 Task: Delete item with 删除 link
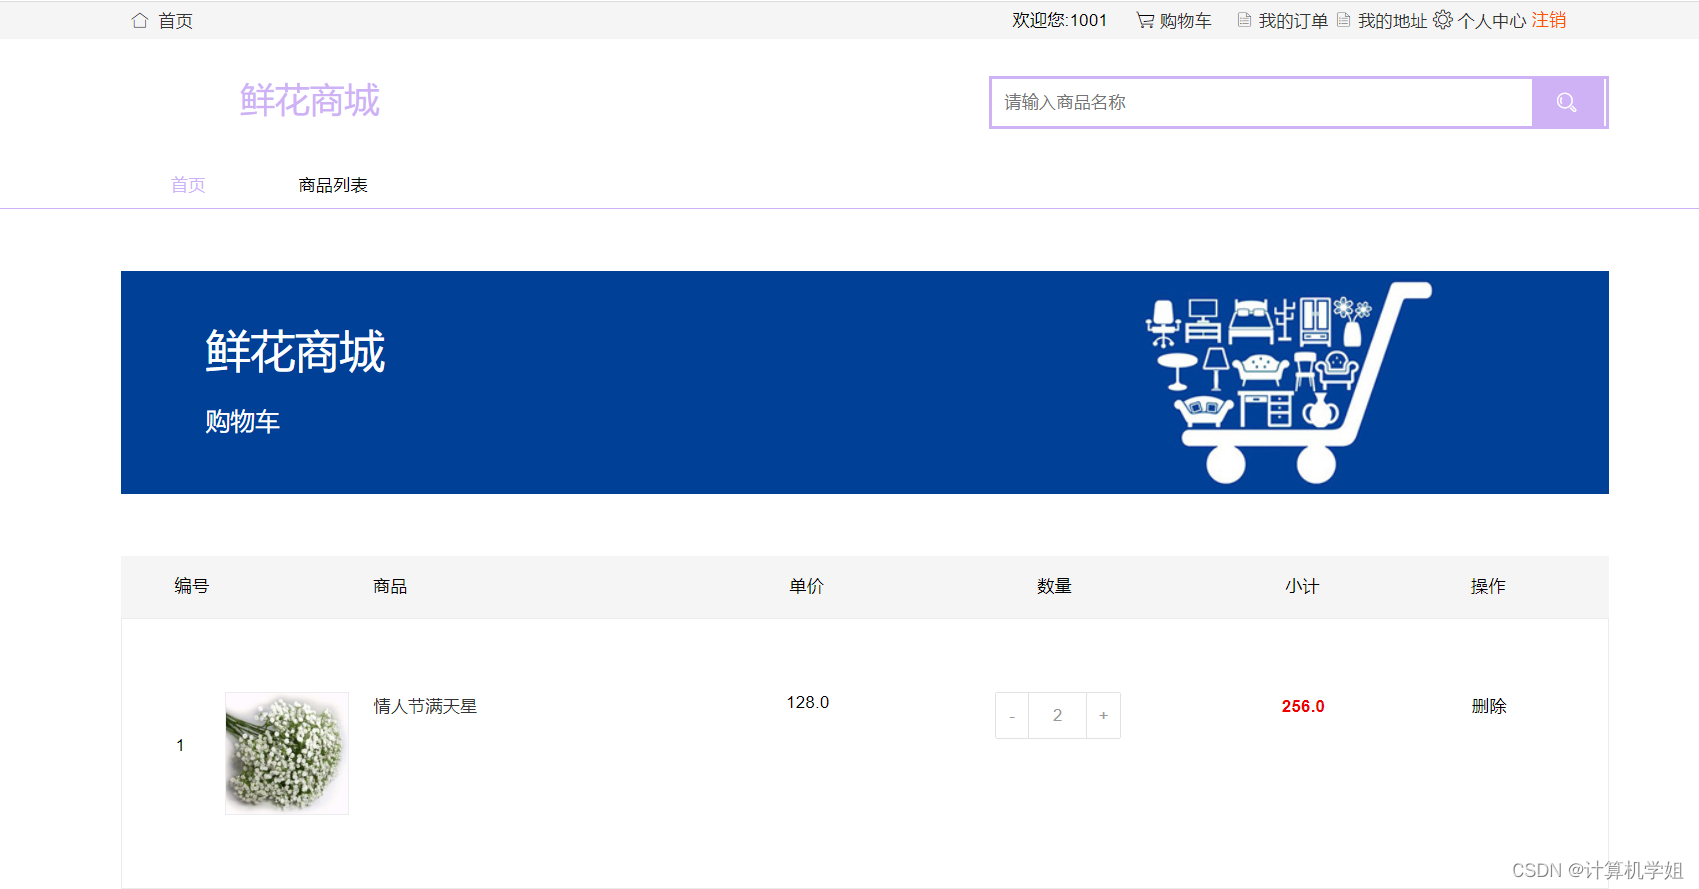tap(1489, 706)
